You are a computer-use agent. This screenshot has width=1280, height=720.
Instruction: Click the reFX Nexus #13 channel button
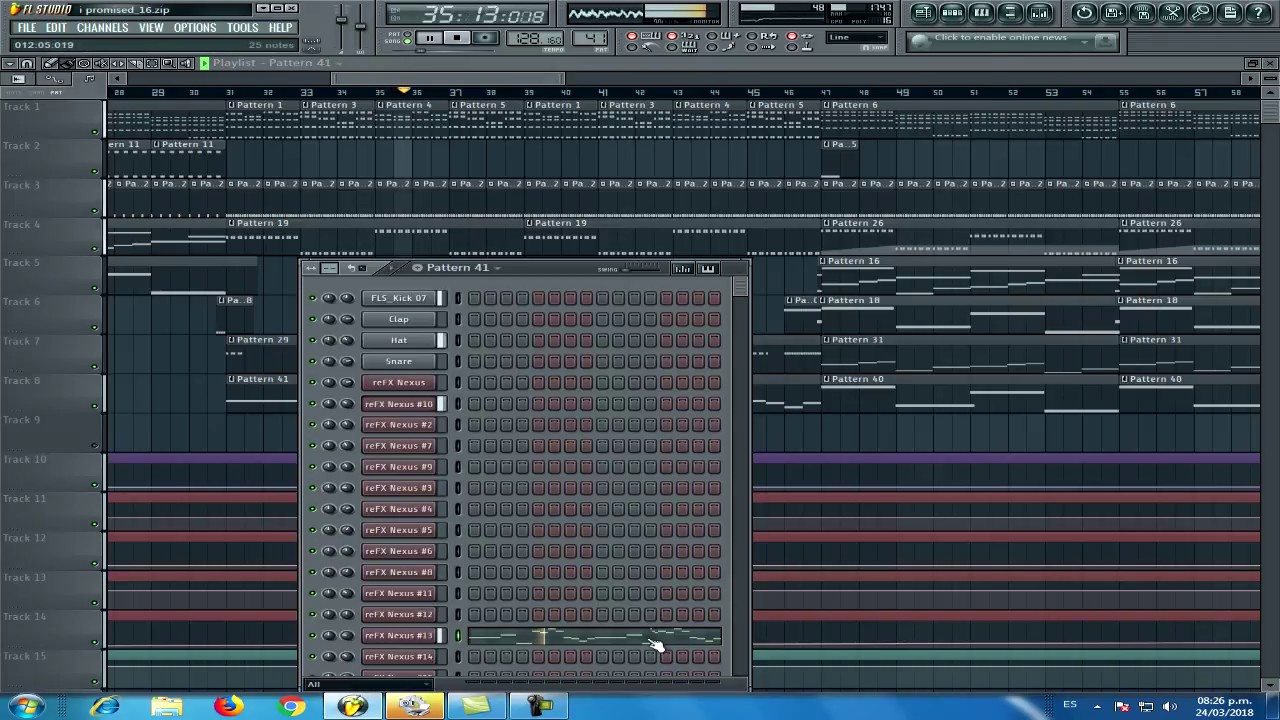[398, 635]
